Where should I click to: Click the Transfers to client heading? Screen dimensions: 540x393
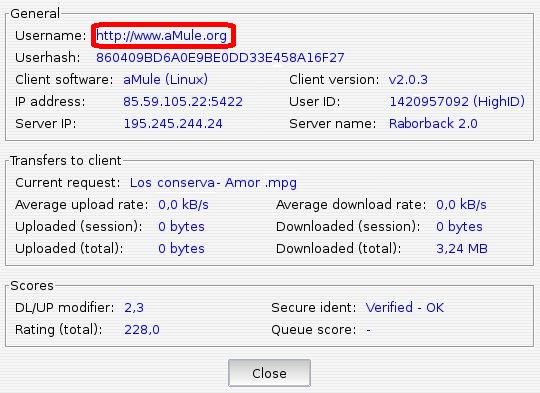65,161
